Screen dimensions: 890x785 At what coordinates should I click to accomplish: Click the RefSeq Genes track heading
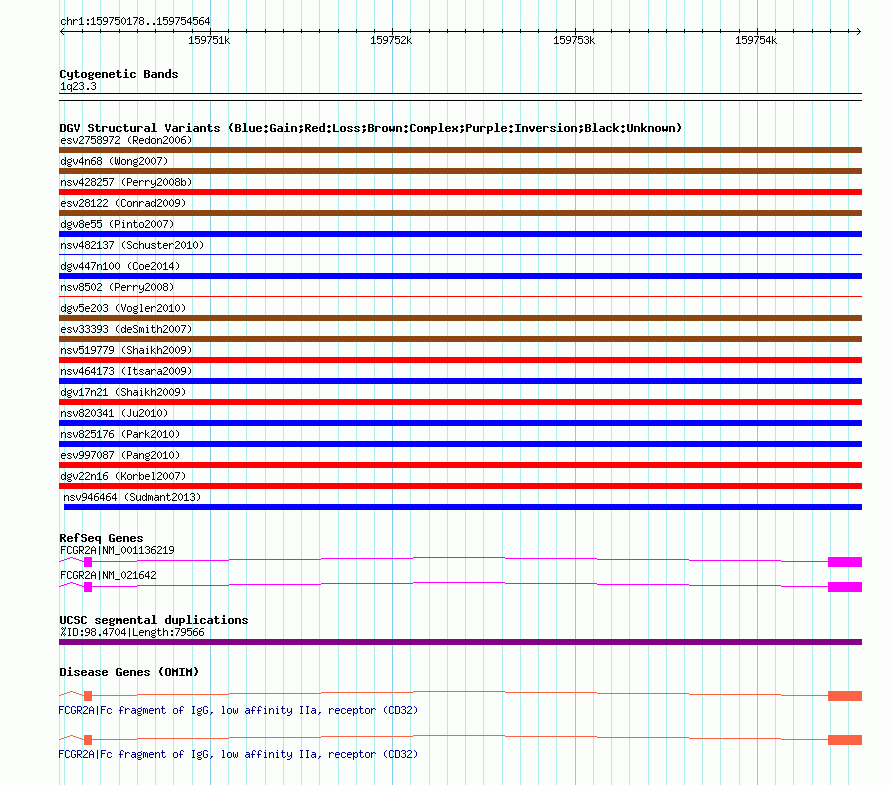coord(101,538)
